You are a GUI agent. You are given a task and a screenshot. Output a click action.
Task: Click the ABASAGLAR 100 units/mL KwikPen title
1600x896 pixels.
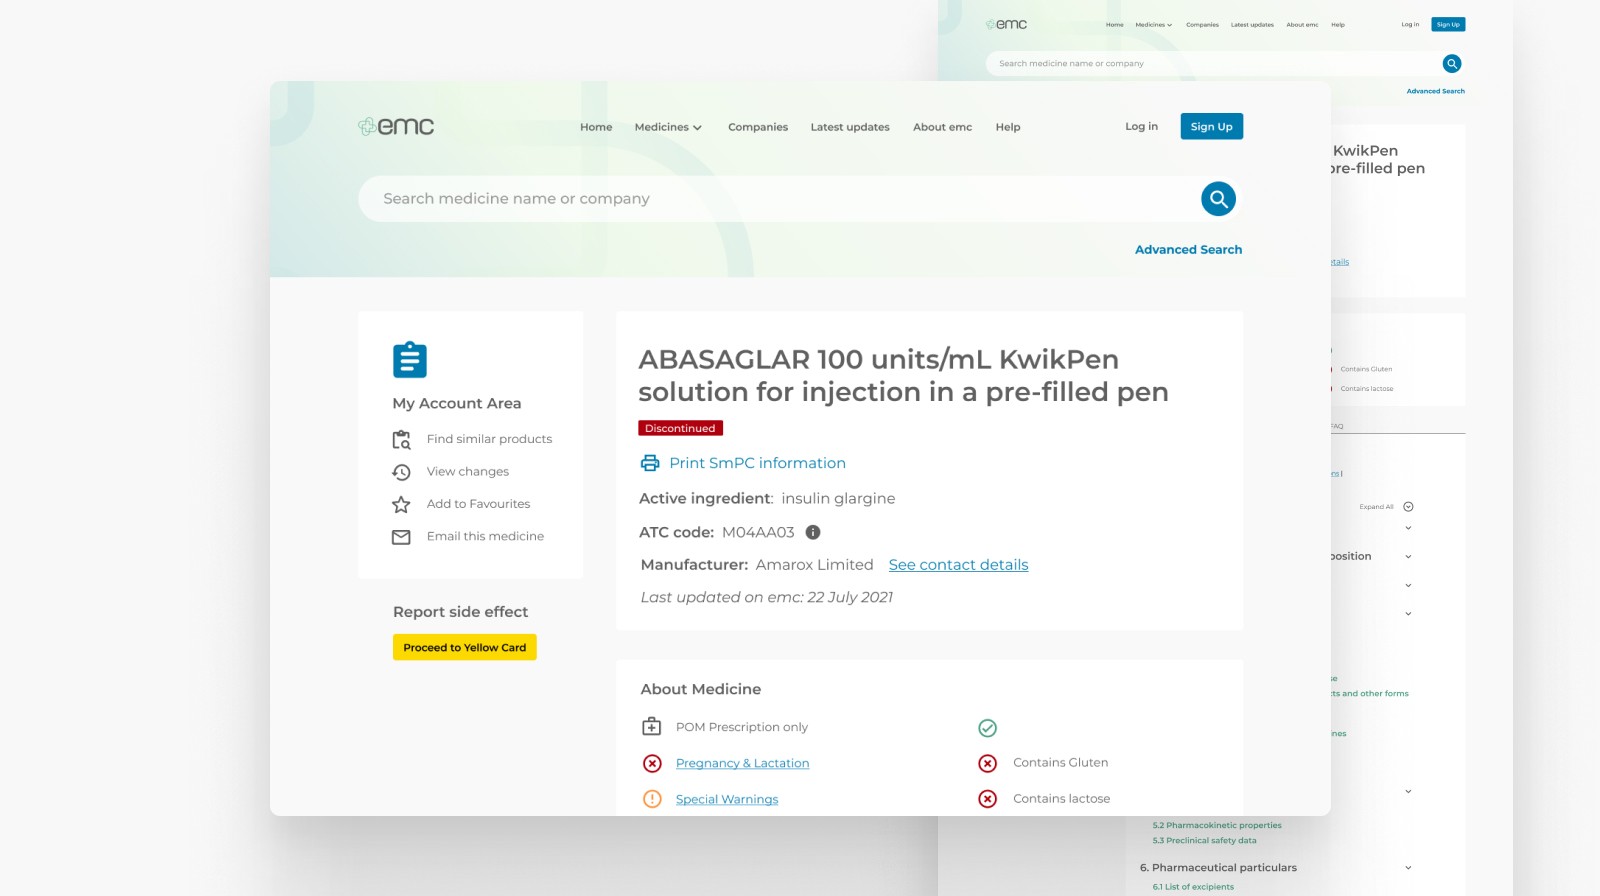[903, 375]
